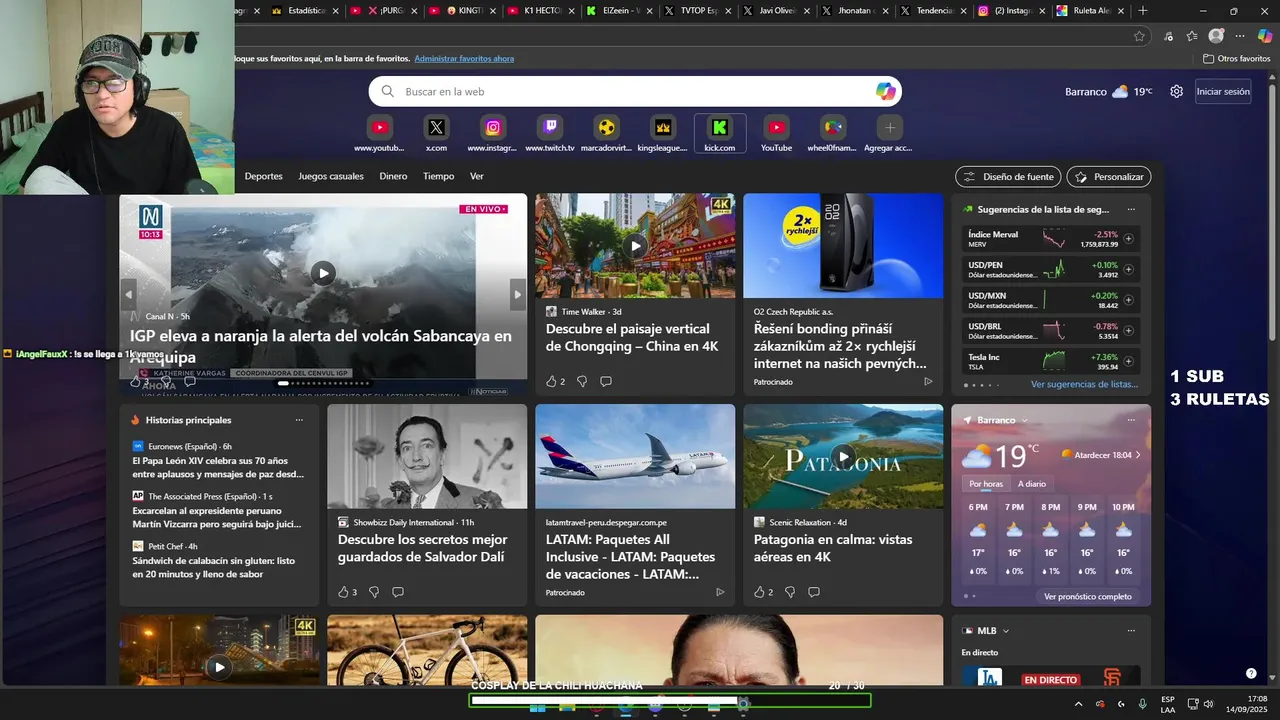This screenshot has width=1280, height=720.
Task: Open weather card more options
Action: click(1131, 420)
